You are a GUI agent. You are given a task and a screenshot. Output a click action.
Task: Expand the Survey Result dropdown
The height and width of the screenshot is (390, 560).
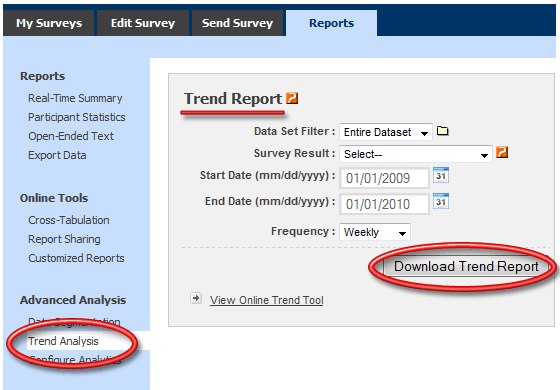coord(416,154)
